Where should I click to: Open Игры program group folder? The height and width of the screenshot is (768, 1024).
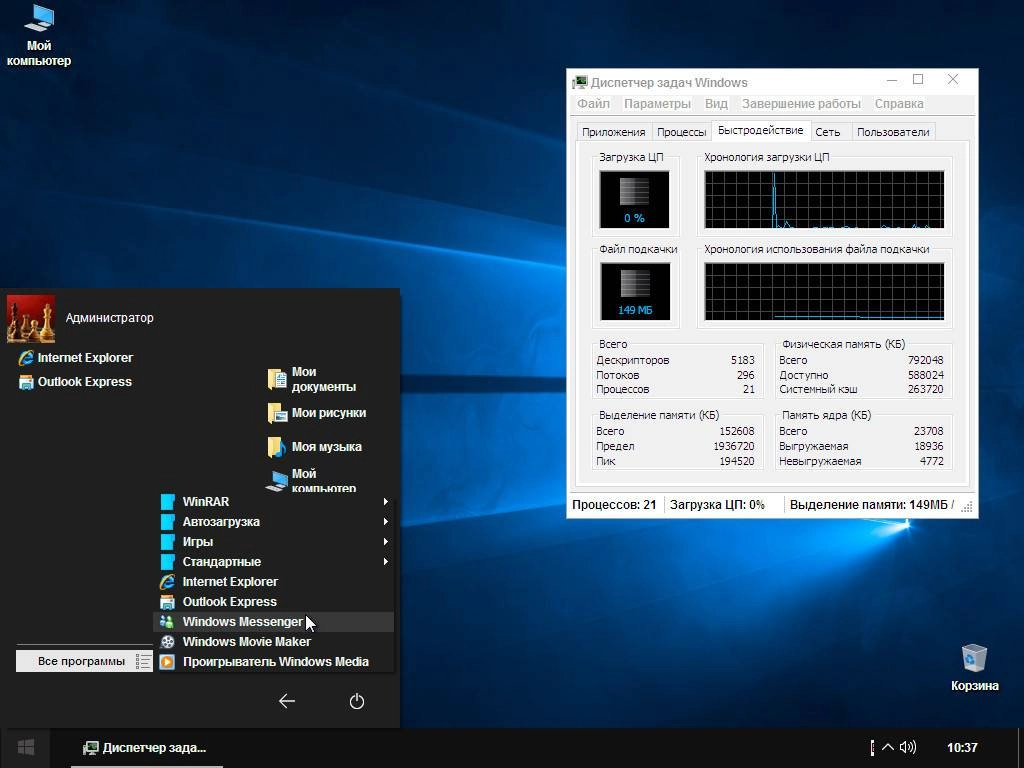(x=274, y=541)
